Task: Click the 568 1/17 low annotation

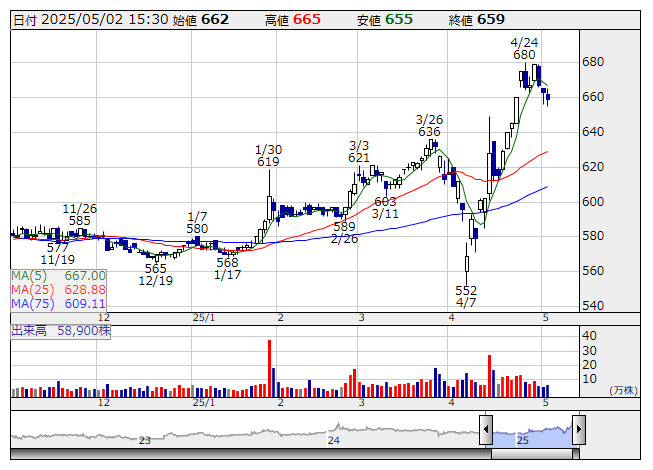Action: (227, 269)
